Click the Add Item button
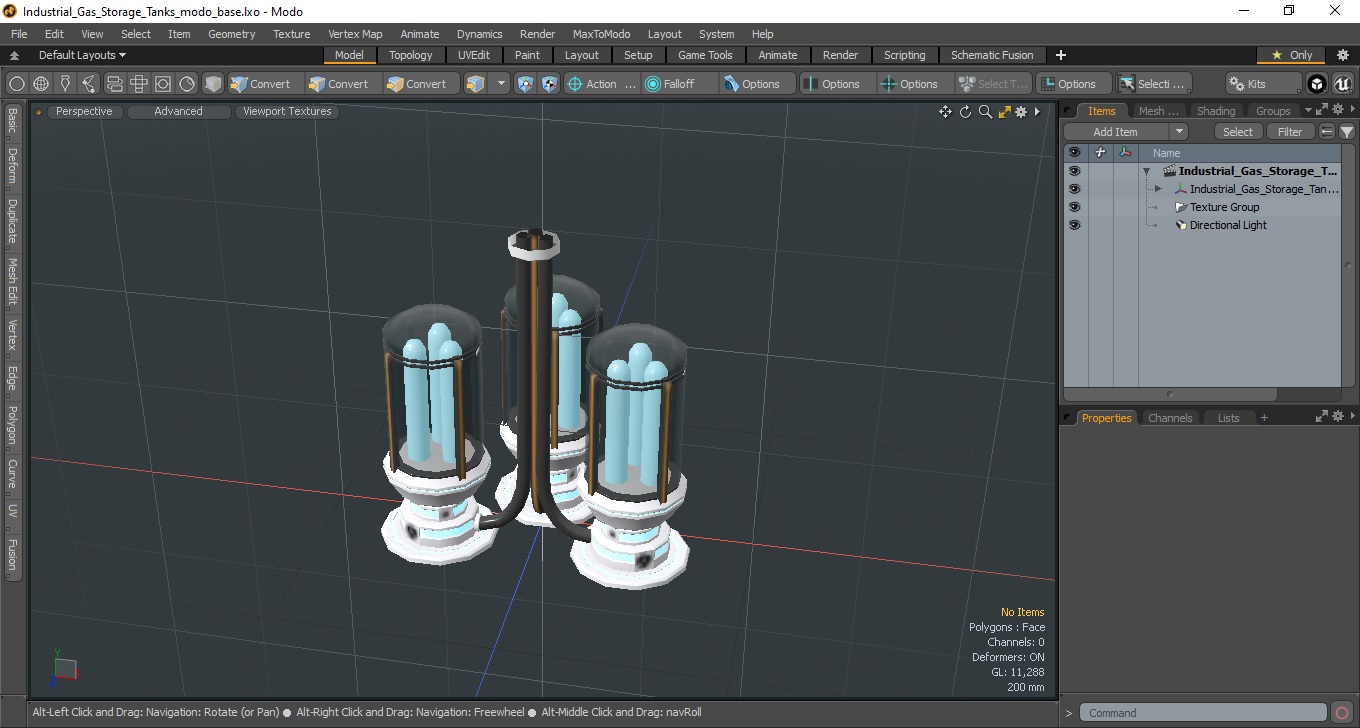The image size is (1360, 728). pos(1116,132)
